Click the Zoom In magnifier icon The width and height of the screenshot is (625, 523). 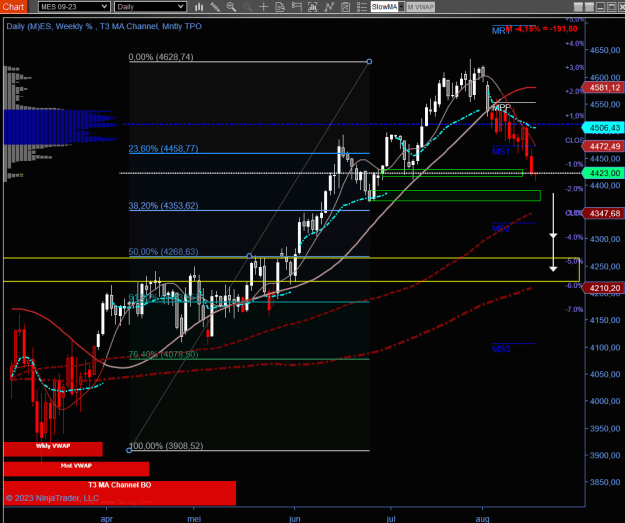231,7
